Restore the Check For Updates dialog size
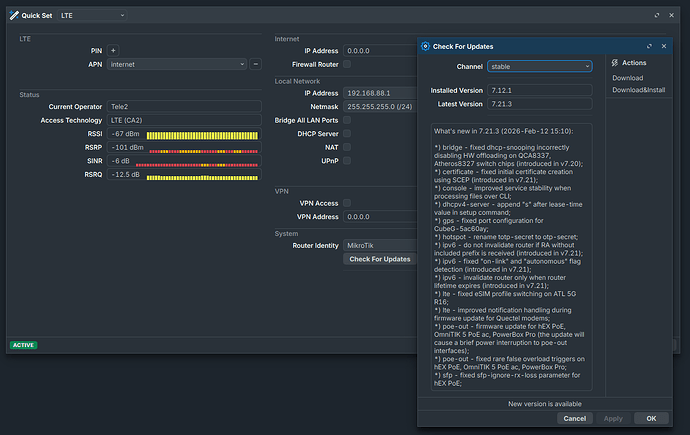The image size is (690, 435). 649,46
